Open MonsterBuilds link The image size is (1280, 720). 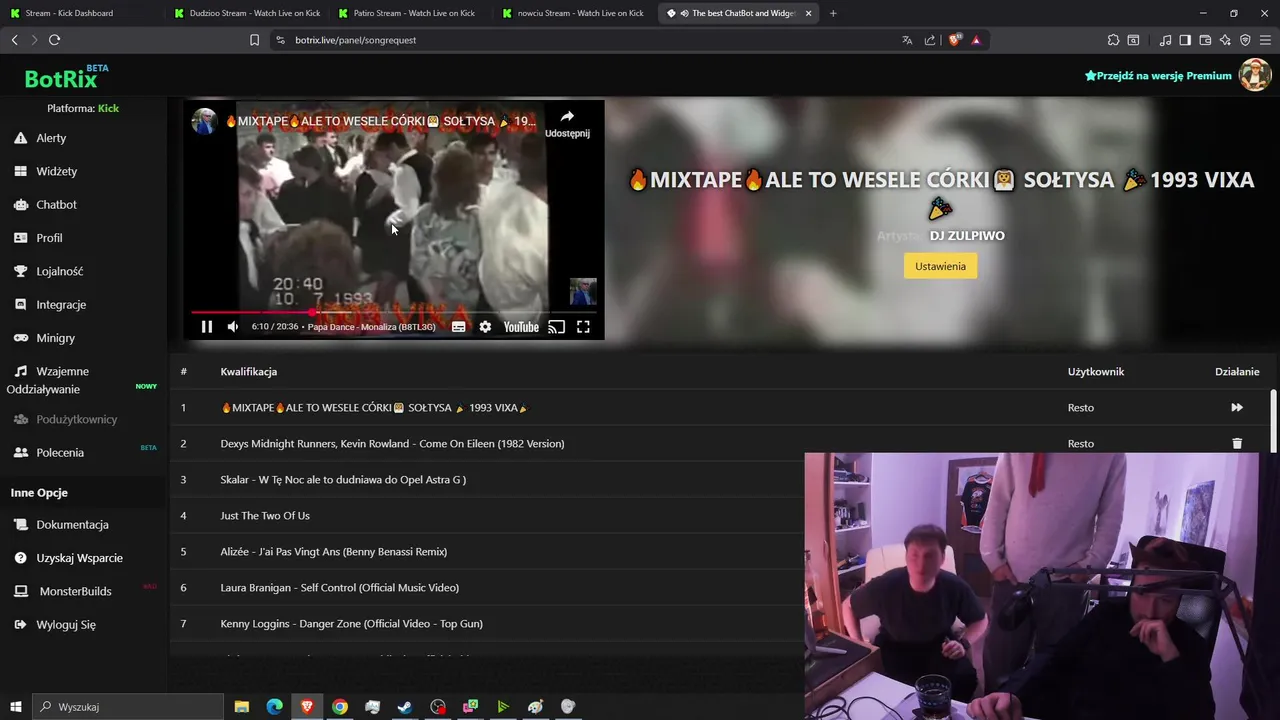coord(75,591)
